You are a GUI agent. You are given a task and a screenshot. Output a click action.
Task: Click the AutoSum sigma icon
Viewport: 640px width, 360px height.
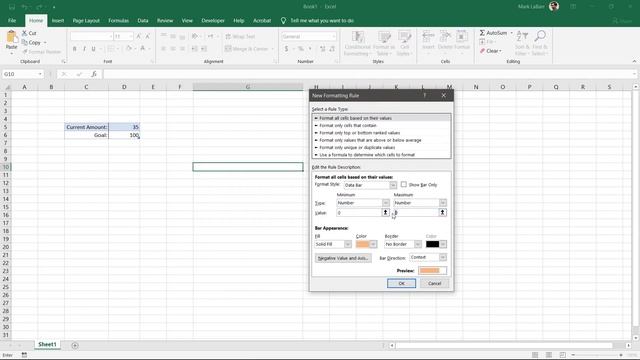pyautogui.click(x=482, y=33)
